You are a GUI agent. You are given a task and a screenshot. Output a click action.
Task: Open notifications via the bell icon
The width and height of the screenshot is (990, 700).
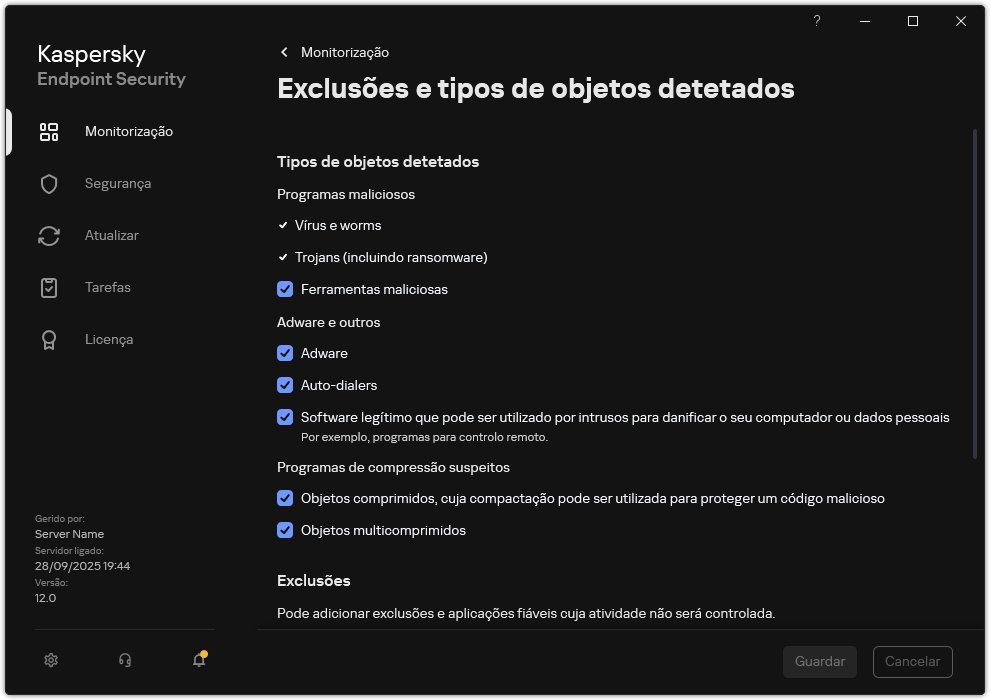198,661
